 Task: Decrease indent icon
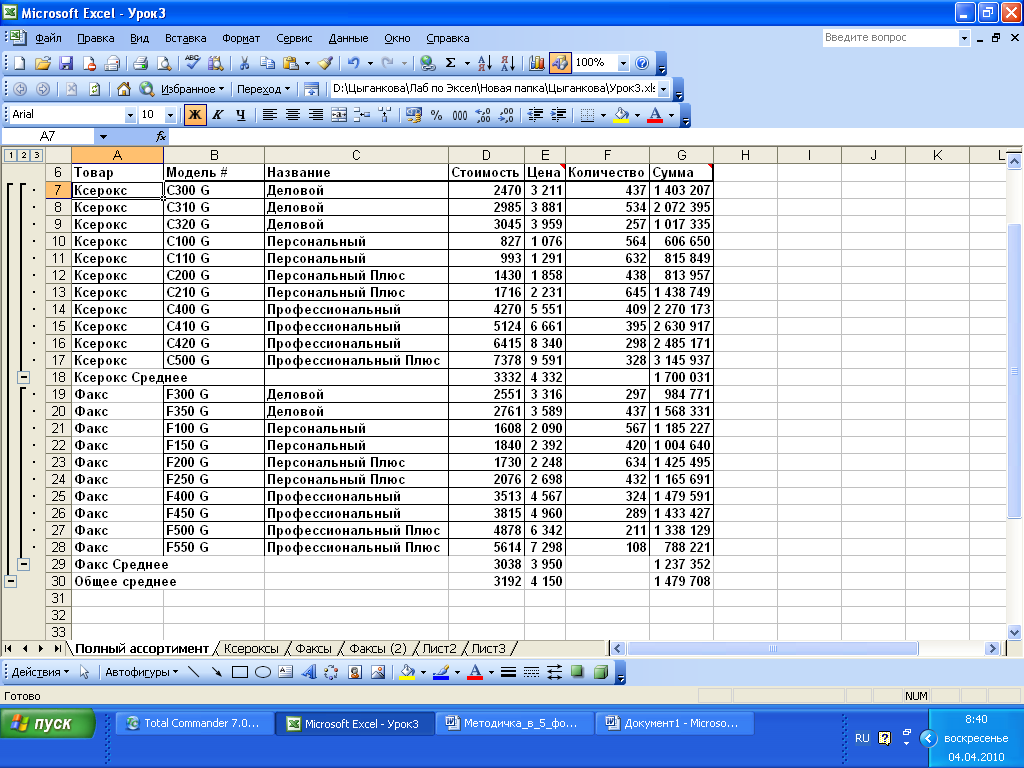tap(536, 116)
